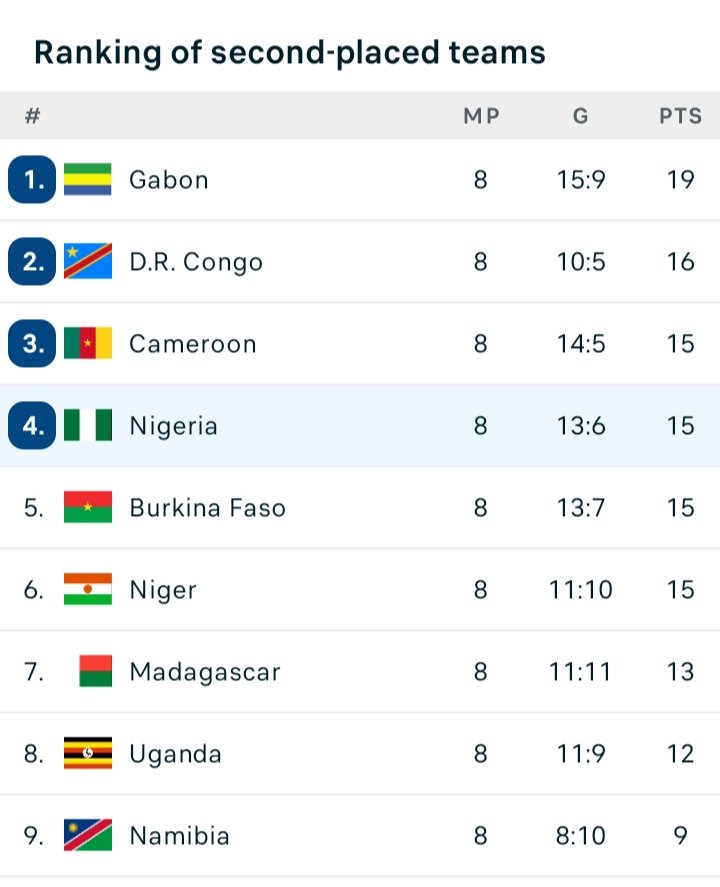Image resolution: width=720 pixels, height=887 pixels.
Task: Click the MP column header
Action: (481, 116)
